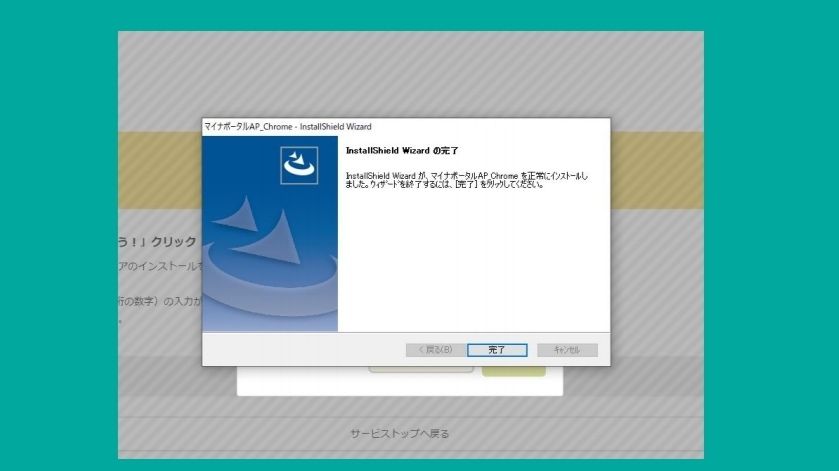Open the サービストップへ戻る link
Viewport: 839px width, 471px height.
click(399, 434)
